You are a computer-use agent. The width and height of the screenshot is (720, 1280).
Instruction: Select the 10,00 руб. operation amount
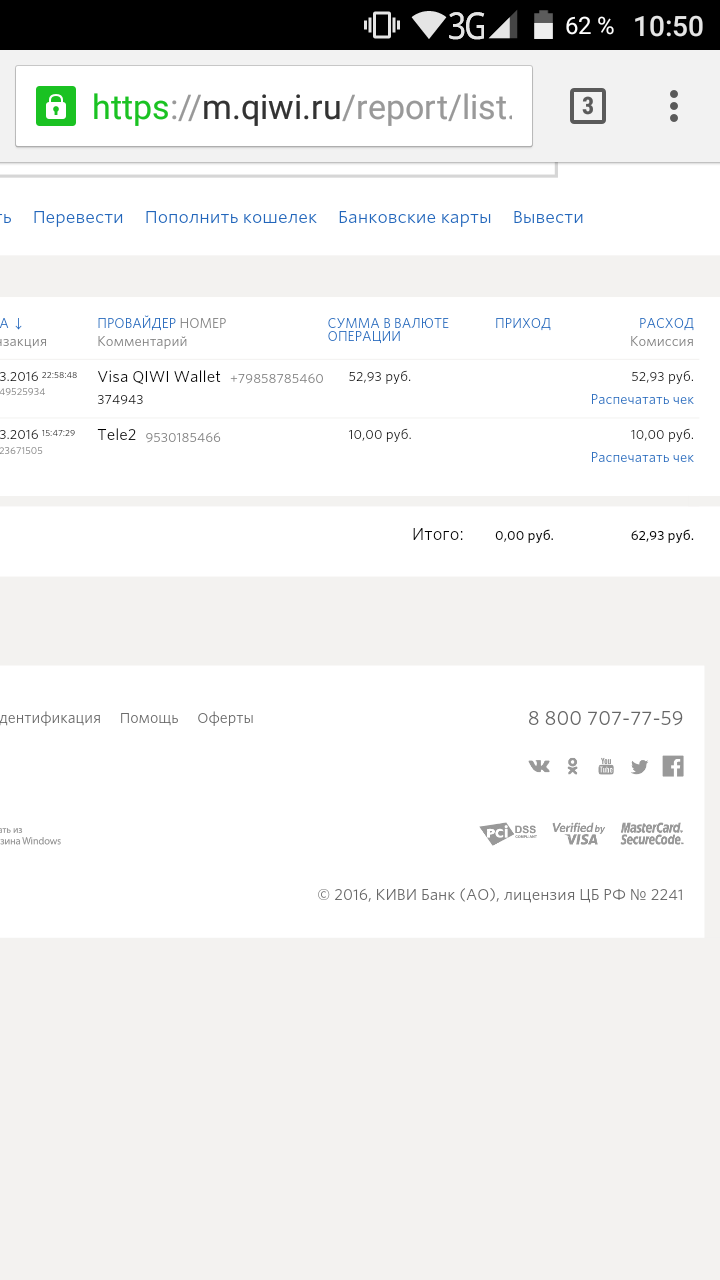[380, 435]
